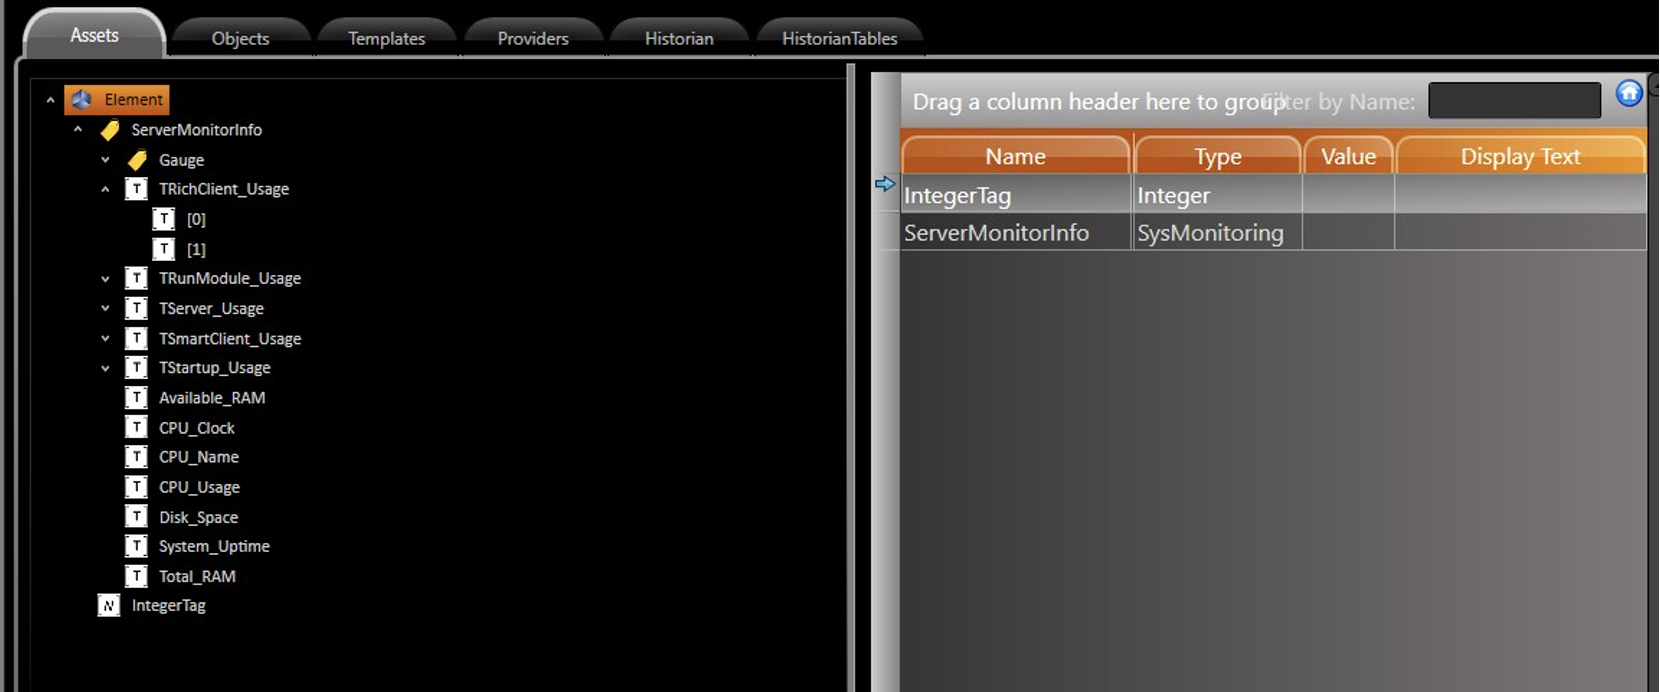
Task: Click the T icon beside Disk_Space
Action: tap(136, 517)
